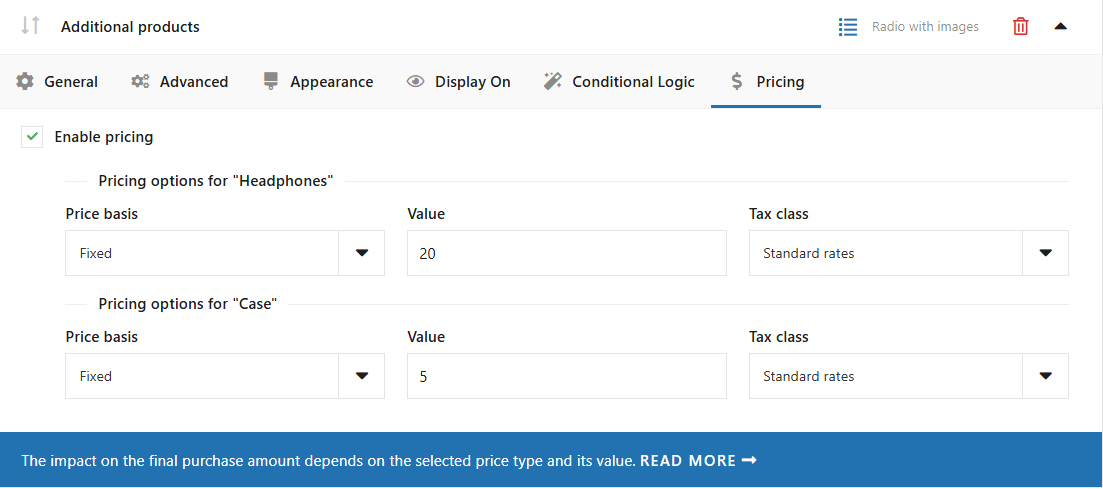Viewport: 1103px width, 489px height.
Task: Click the Case Tax class dropdown arrow
Action: tap(1045, 376)
